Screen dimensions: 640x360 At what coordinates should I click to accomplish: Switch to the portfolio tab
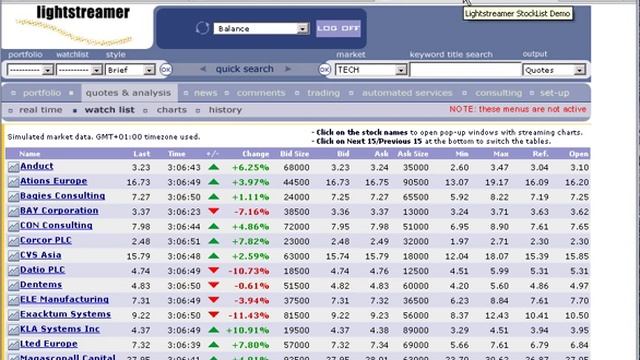[x=42, y=93]
